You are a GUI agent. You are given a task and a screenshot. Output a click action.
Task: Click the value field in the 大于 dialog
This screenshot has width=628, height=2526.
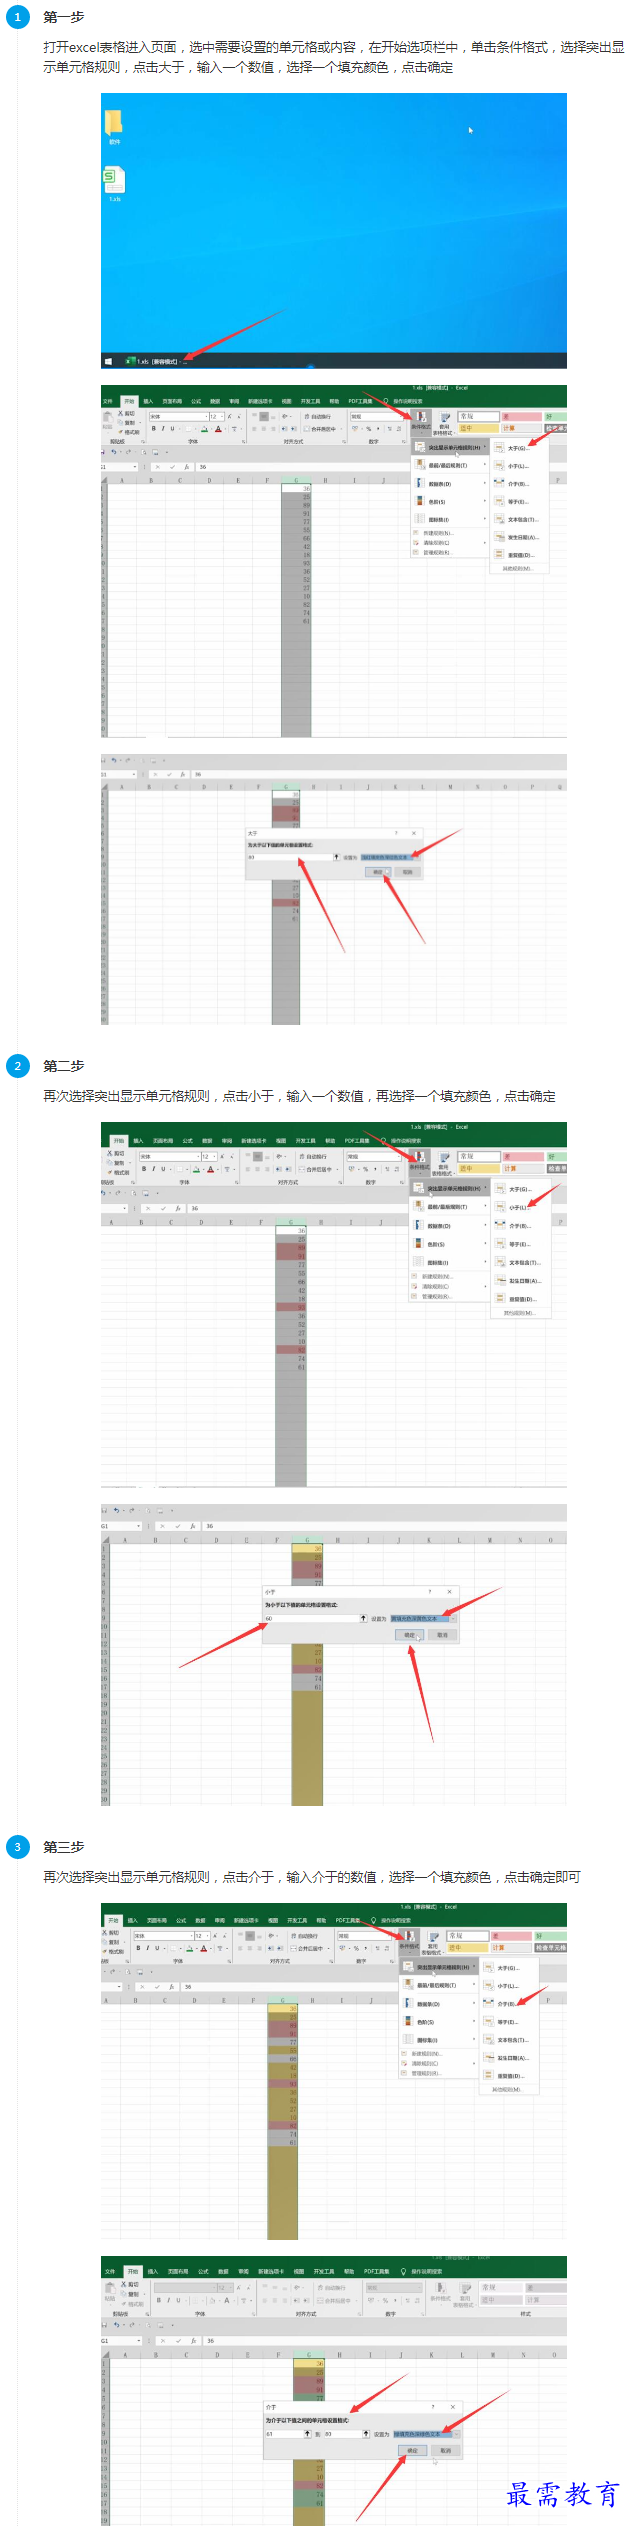click(x=289, y=857)
